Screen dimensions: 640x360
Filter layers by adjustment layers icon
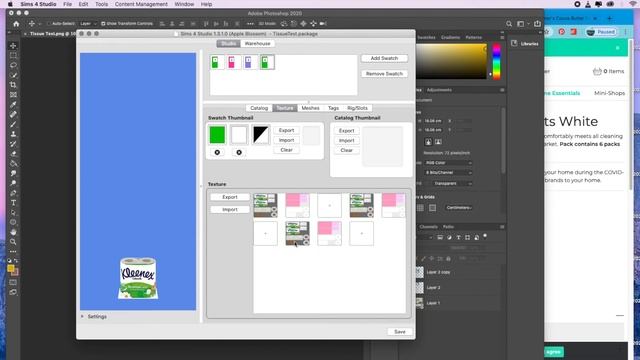click(x=449, y=237)
